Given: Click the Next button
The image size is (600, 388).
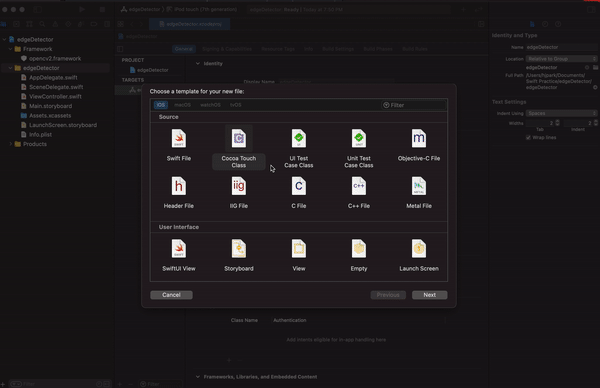Looking at the screenshot, I should (x=429, y=295).
